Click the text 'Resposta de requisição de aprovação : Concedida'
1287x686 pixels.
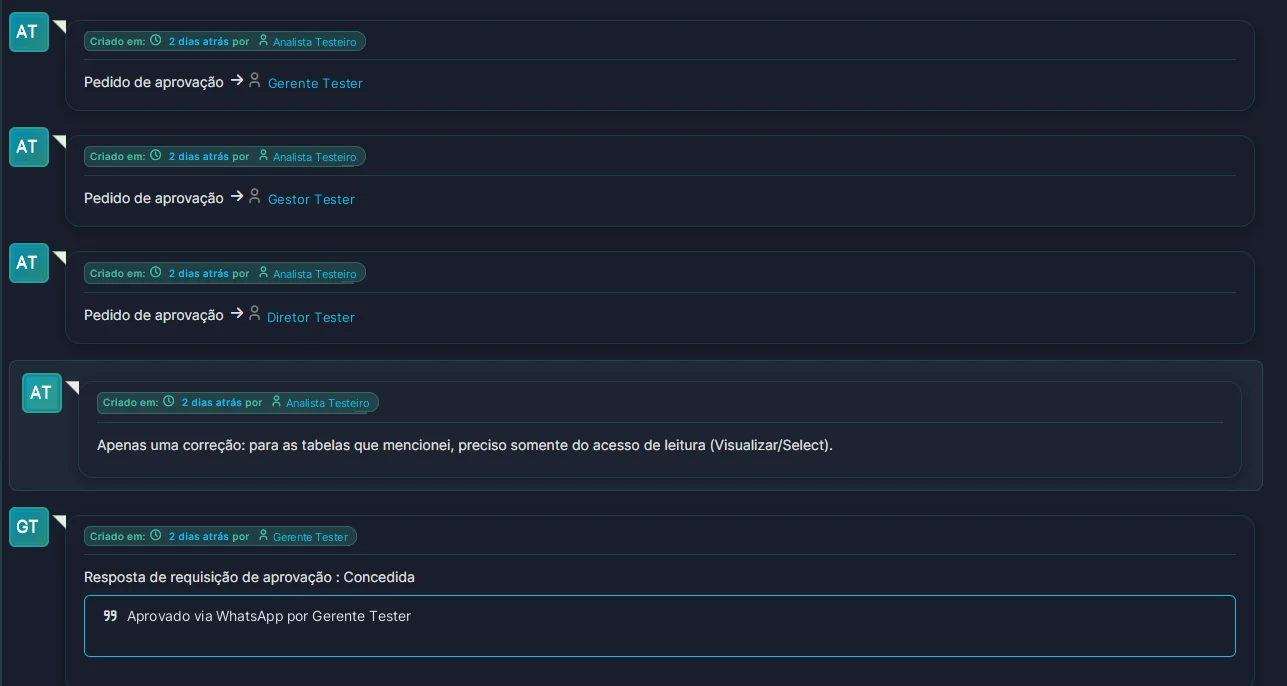pyautogui.click(x=249, y=577)
